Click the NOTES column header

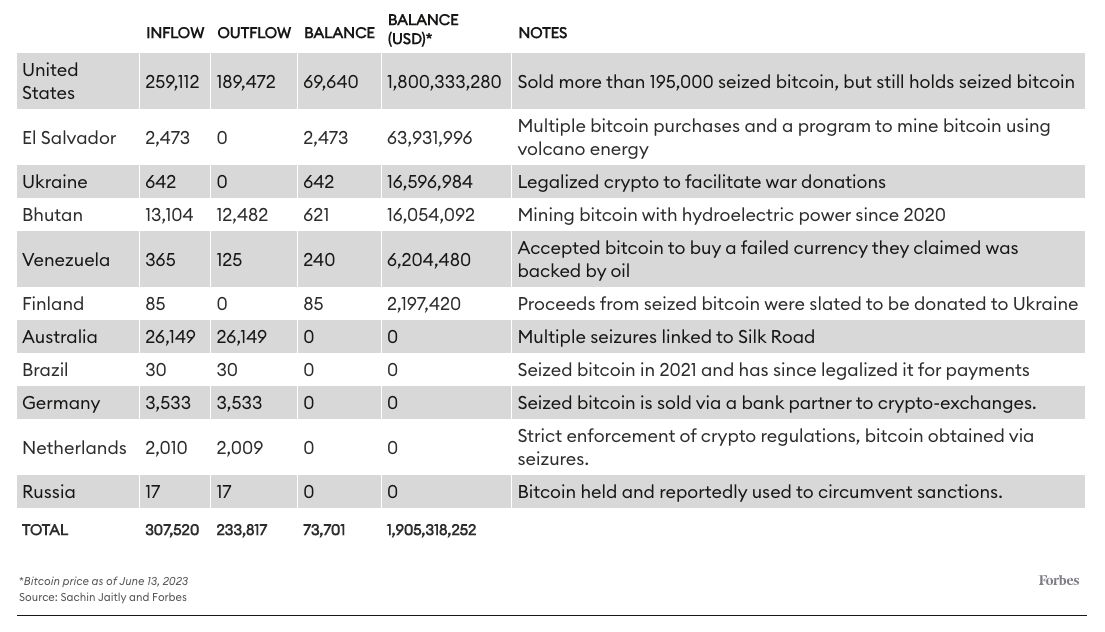pos(542,33)
